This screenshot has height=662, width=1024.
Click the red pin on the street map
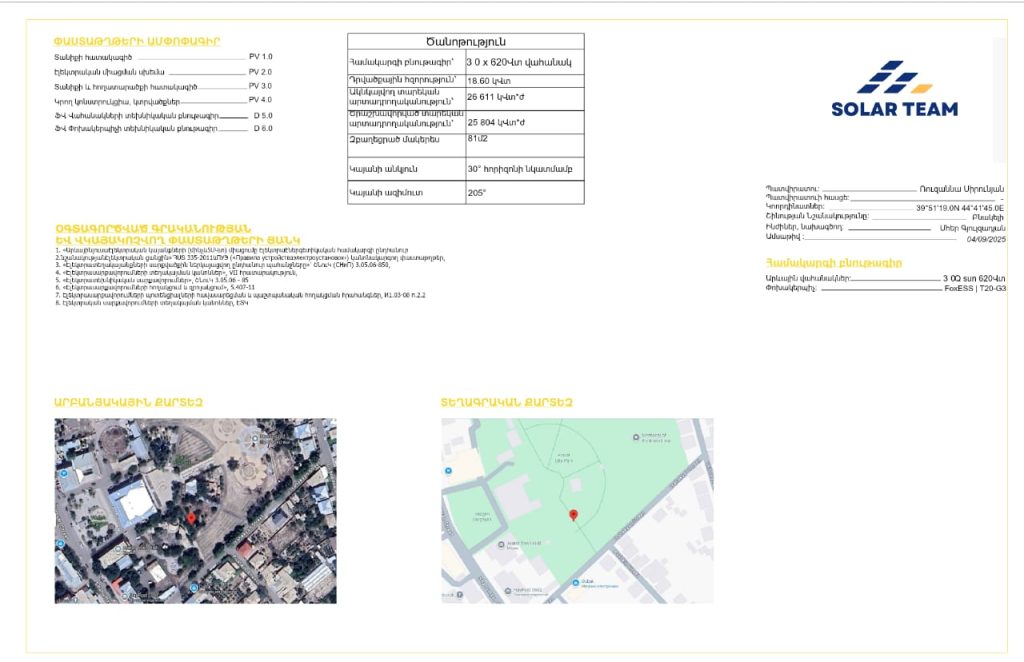tap(573, 515)
